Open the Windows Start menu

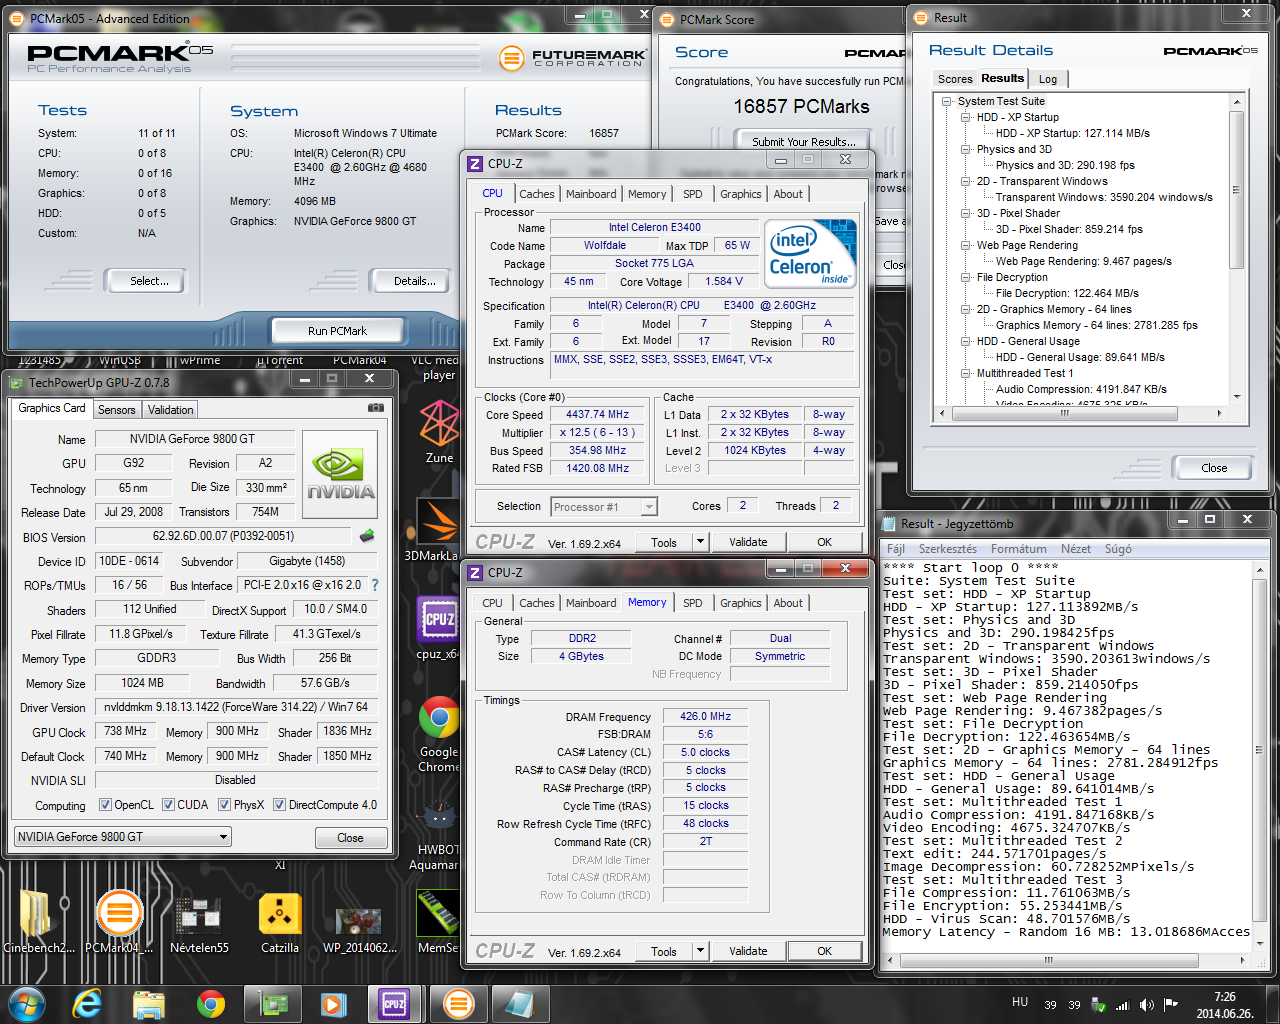pos(26,1003)
